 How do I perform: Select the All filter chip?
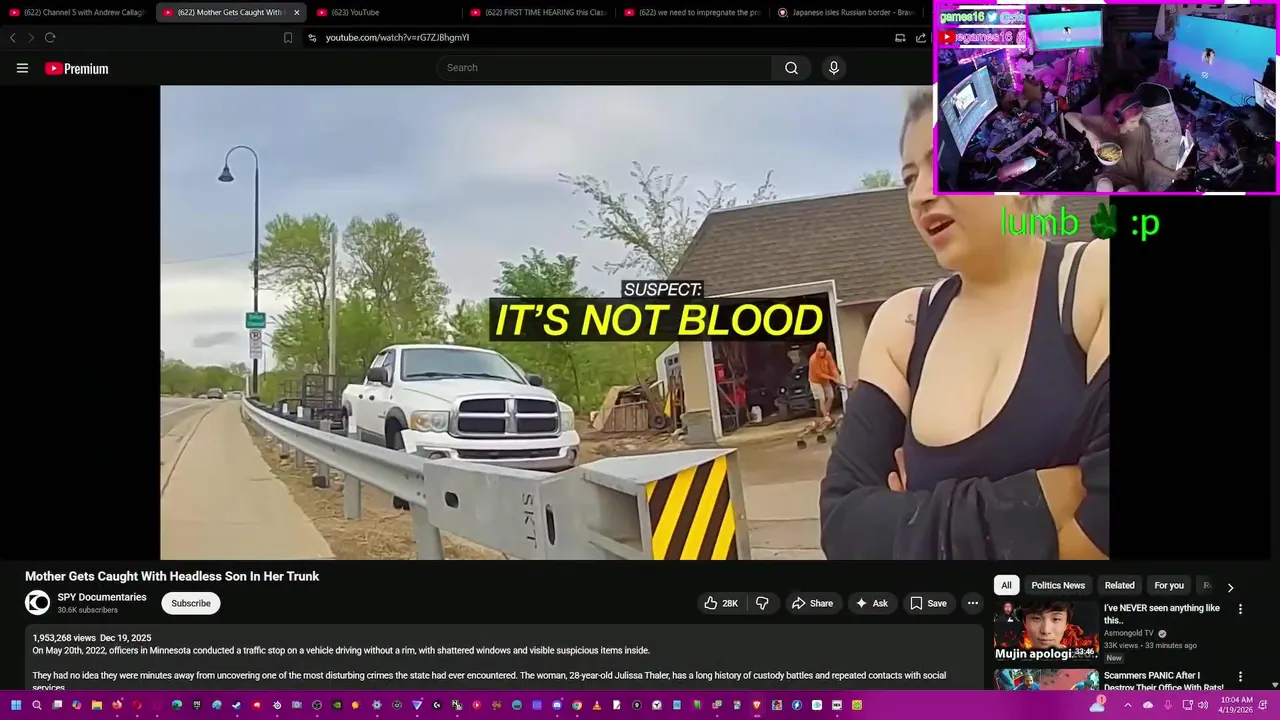pyautogui.click(x=1006, y=585)
